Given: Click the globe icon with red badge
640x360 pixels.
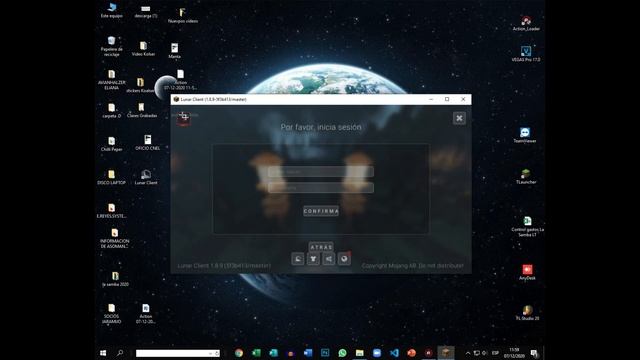Looking at the screenshot, I should point(344,259).
